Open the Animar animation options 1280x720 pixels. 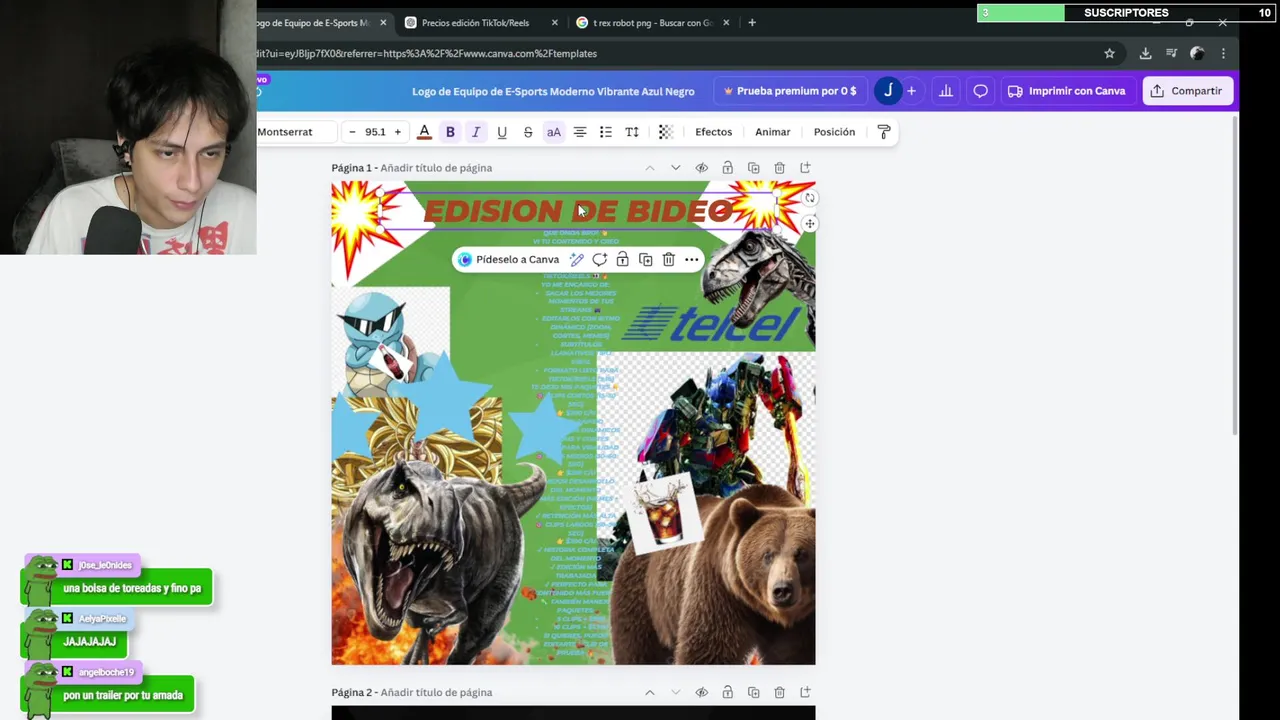[x=772, y=132]
